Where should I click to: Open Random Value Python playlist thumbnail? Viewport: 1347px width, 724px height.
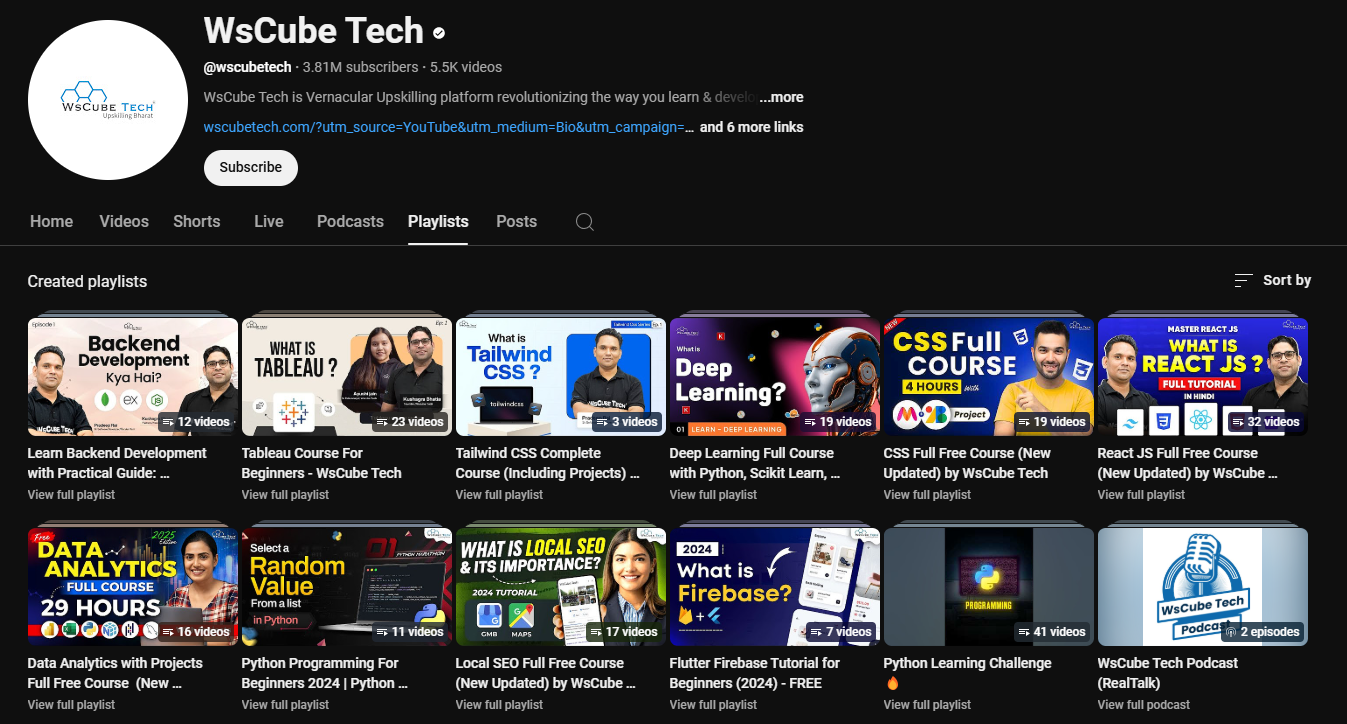point(347,587)
